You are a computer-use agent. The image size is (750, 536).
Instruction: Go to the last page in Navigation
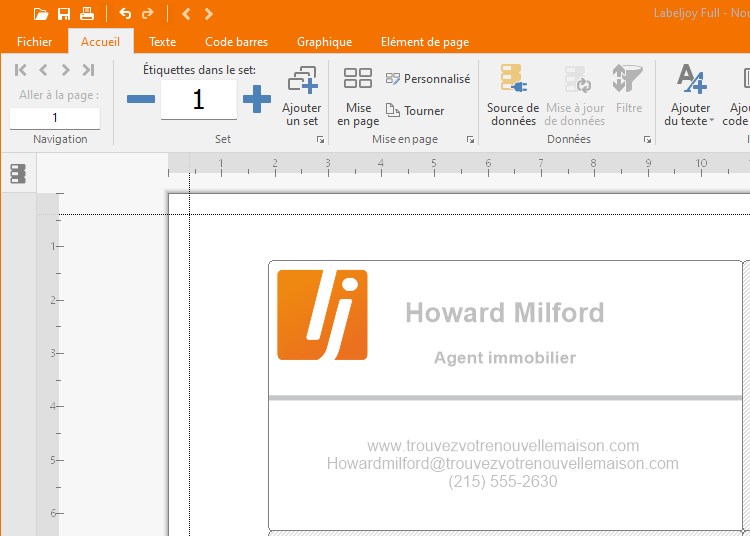coord(88,70)
